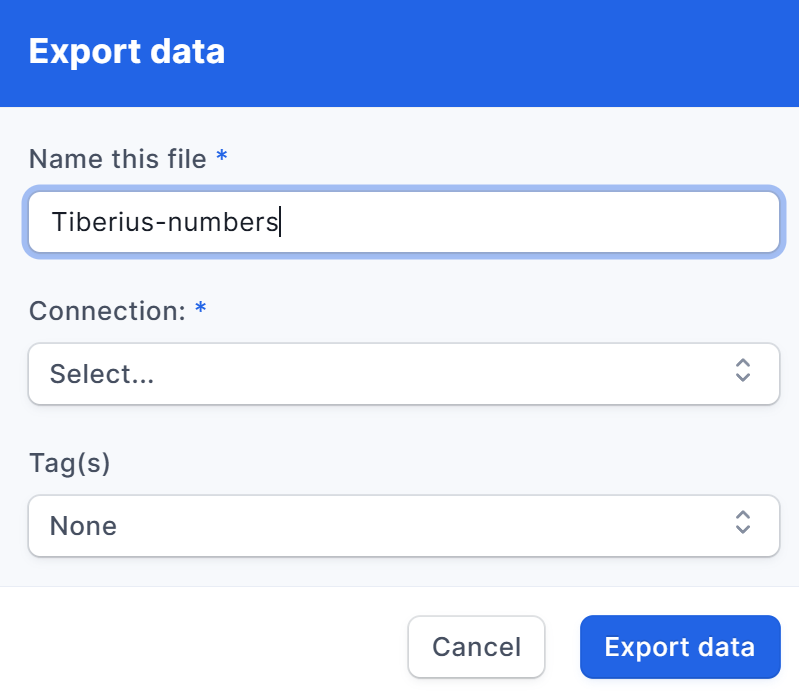The image size is (799, 700).
Task: Choose the 'None' value in Tag(s)
Action: [x=84, y=526]
